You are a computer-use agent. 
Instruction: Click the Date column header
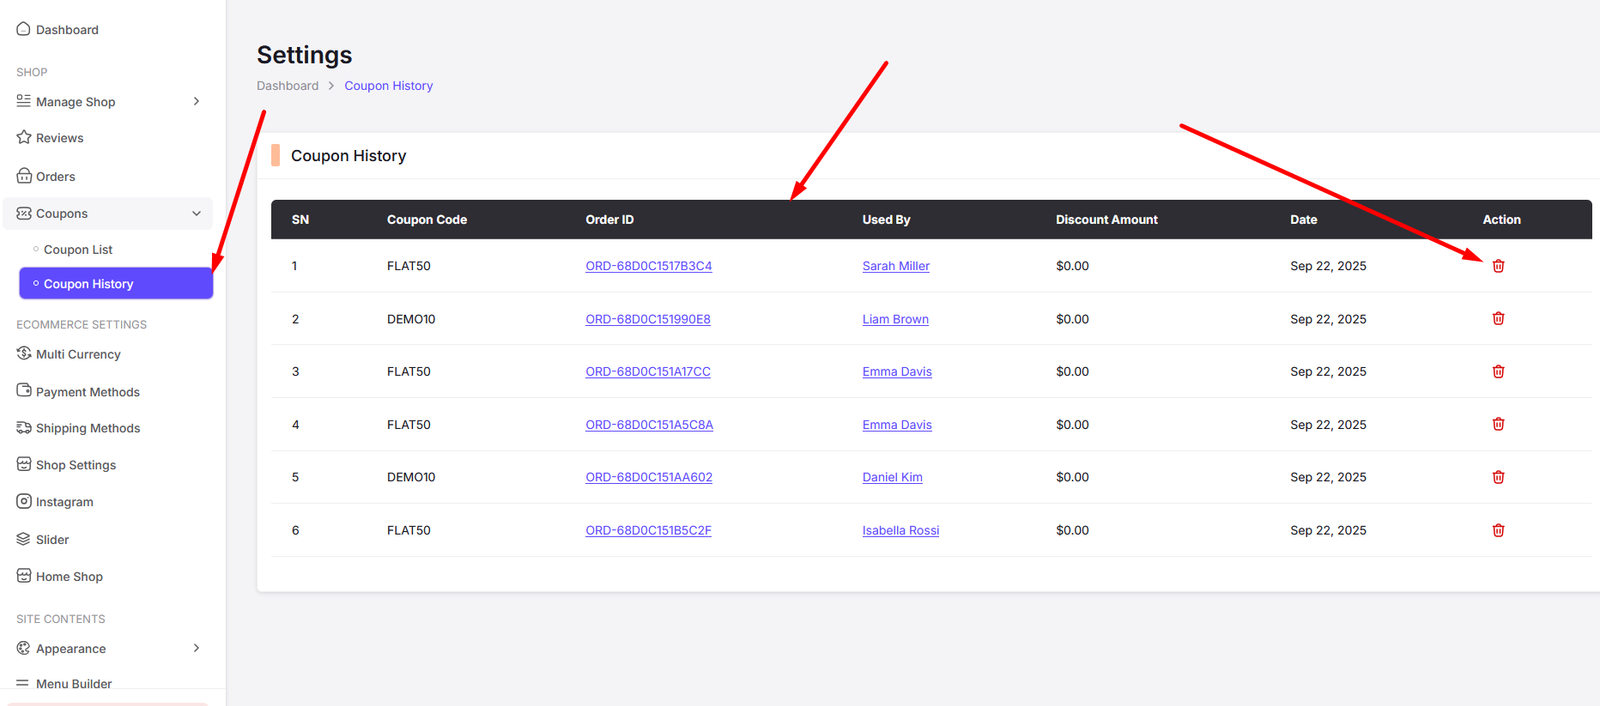tap(1303, 220)
